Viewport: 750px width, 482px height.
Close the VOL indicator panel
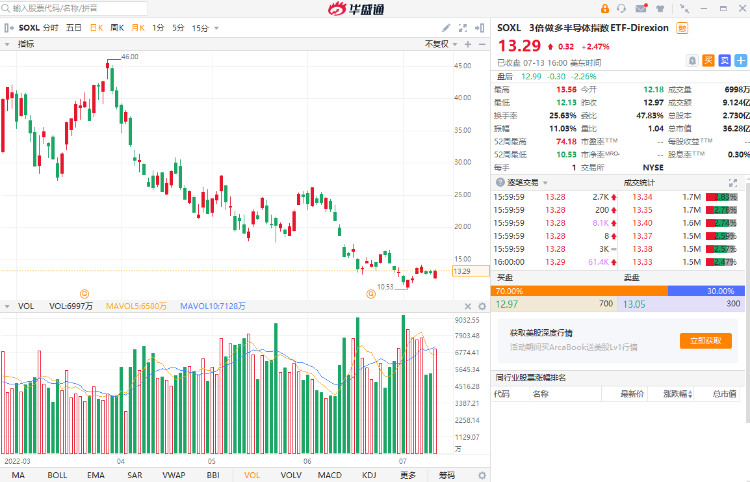point(468,307)
